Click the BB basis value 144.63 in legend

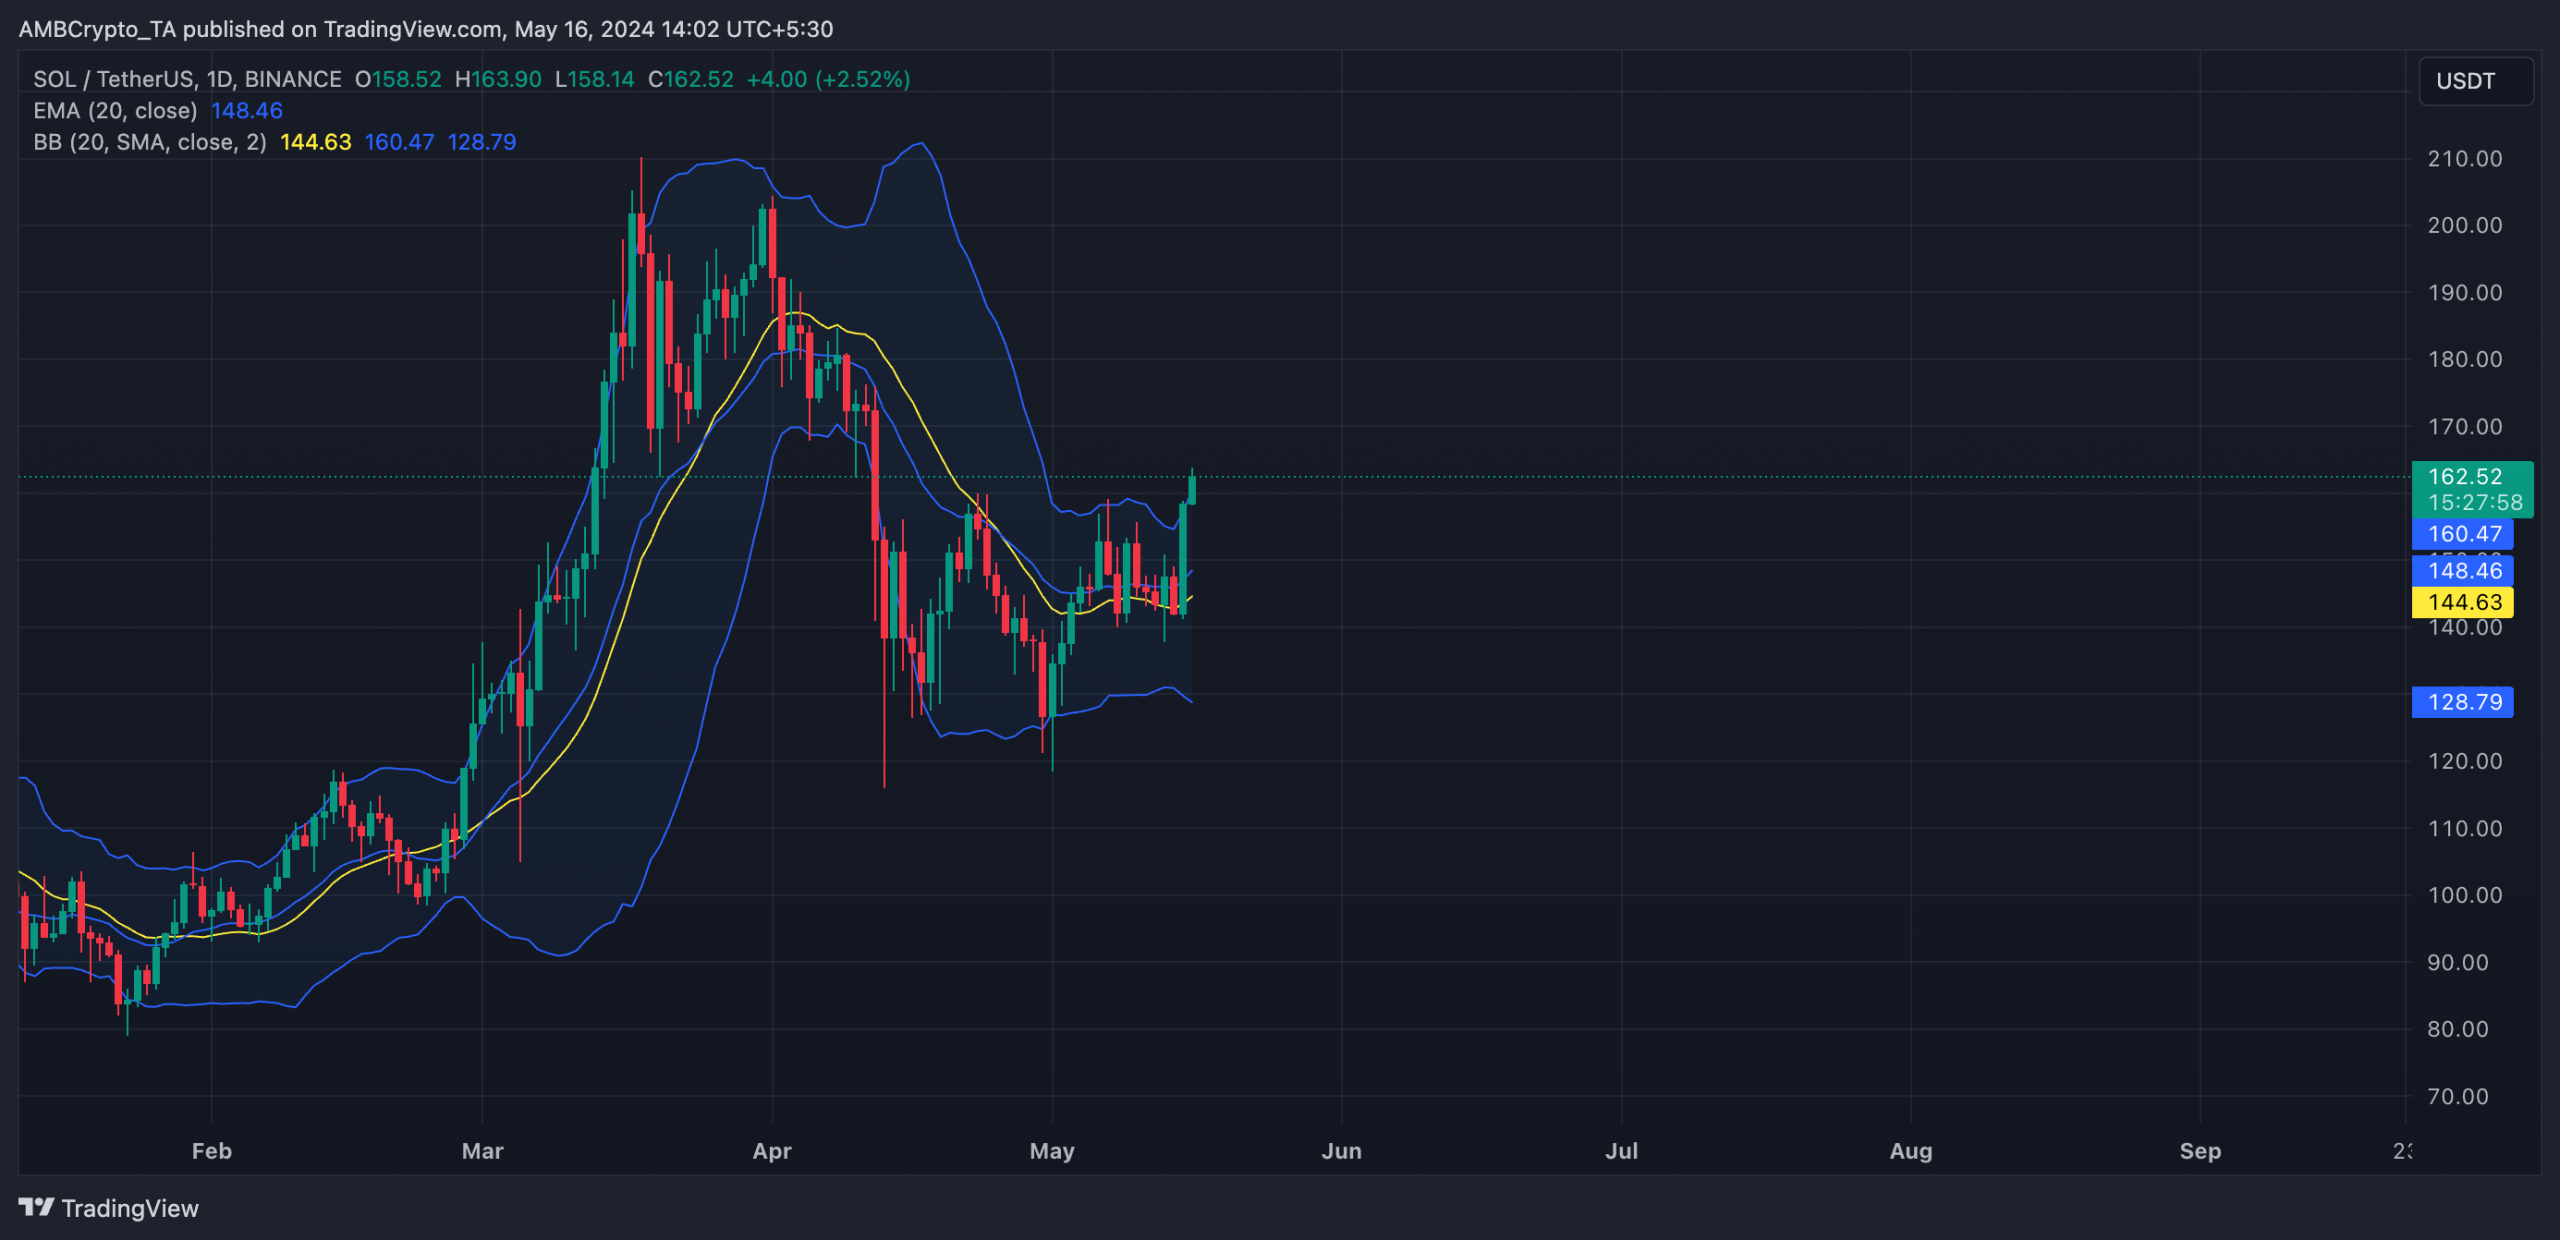316,142
